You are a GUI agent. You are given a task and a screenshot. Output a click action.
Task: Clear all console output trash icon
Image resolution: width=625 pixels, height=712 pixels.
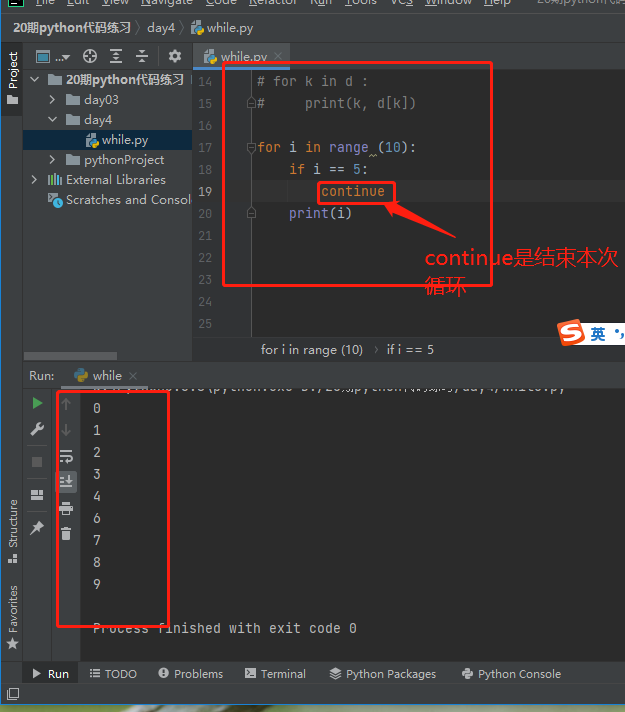[x=66, y=533]
